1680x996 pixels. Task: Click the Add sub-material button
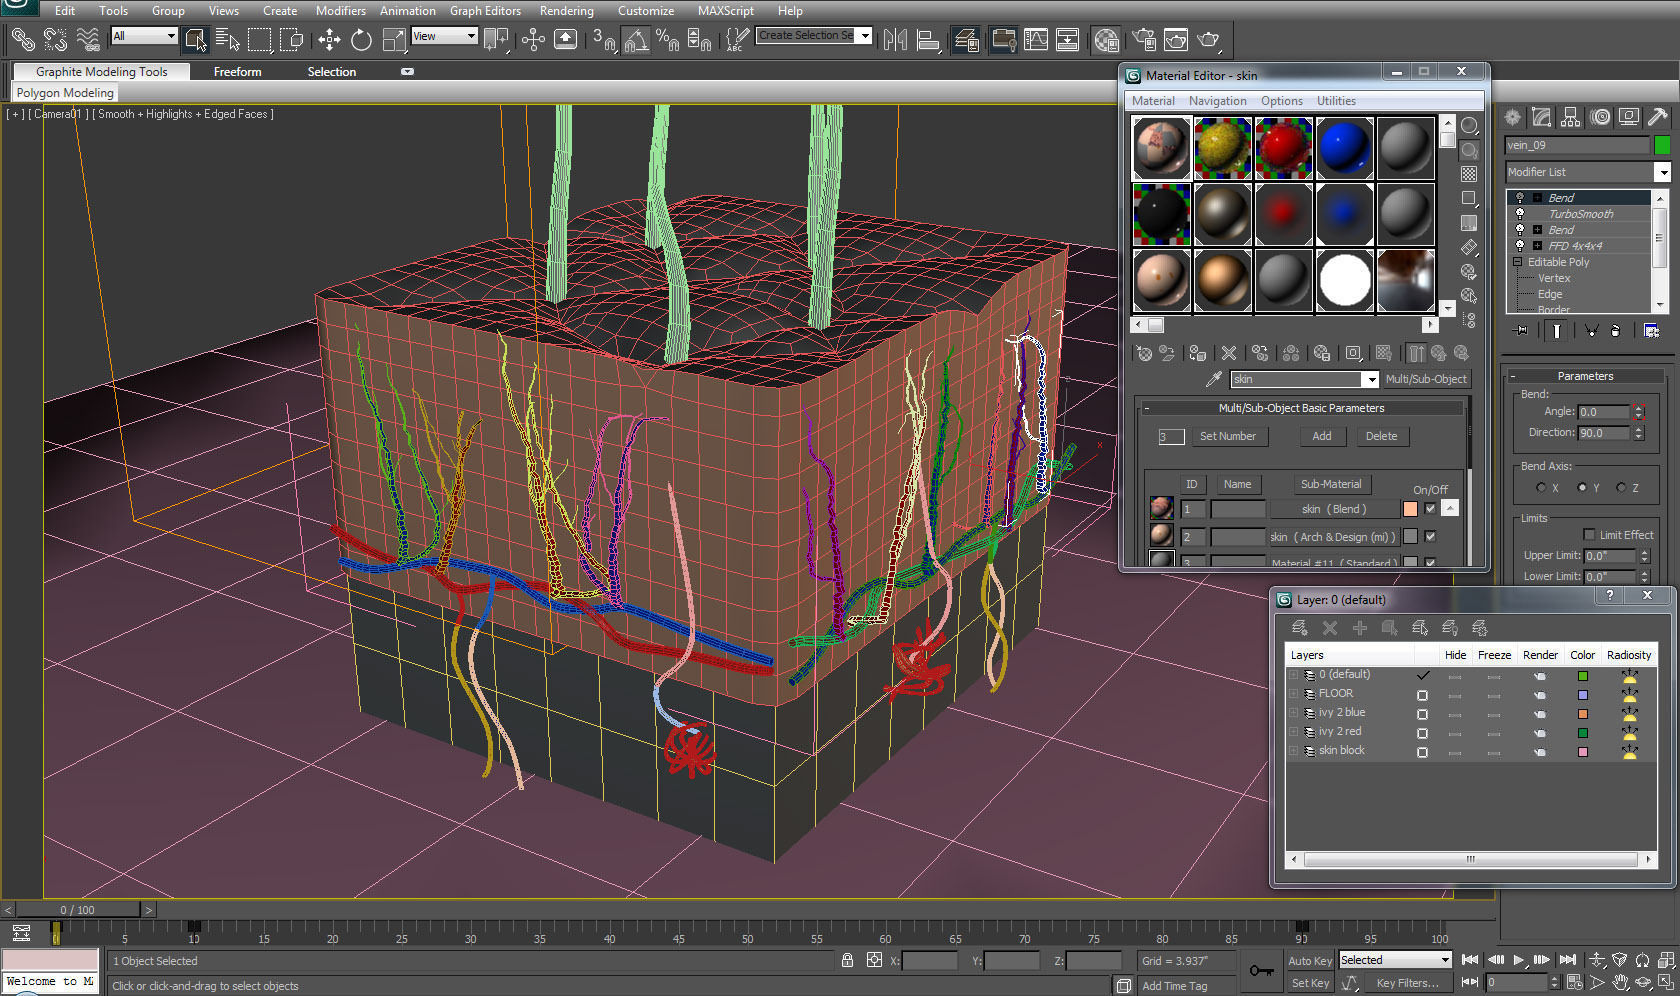1322,436
